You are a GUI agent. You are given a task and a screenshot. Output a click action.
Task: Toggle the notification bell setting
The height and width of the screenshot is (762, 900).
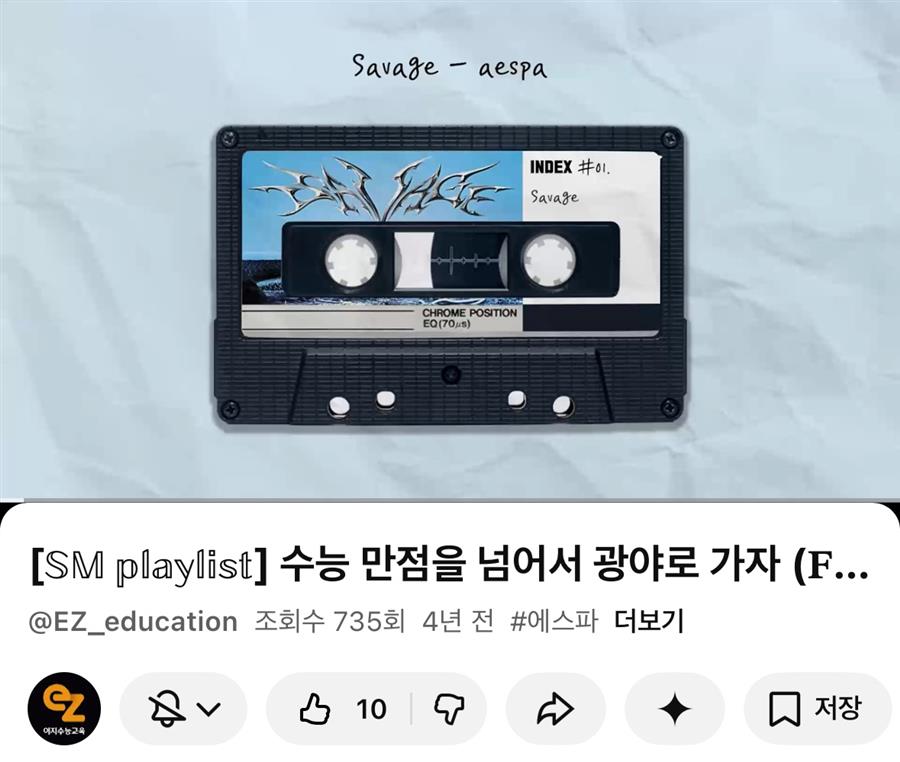166,709
